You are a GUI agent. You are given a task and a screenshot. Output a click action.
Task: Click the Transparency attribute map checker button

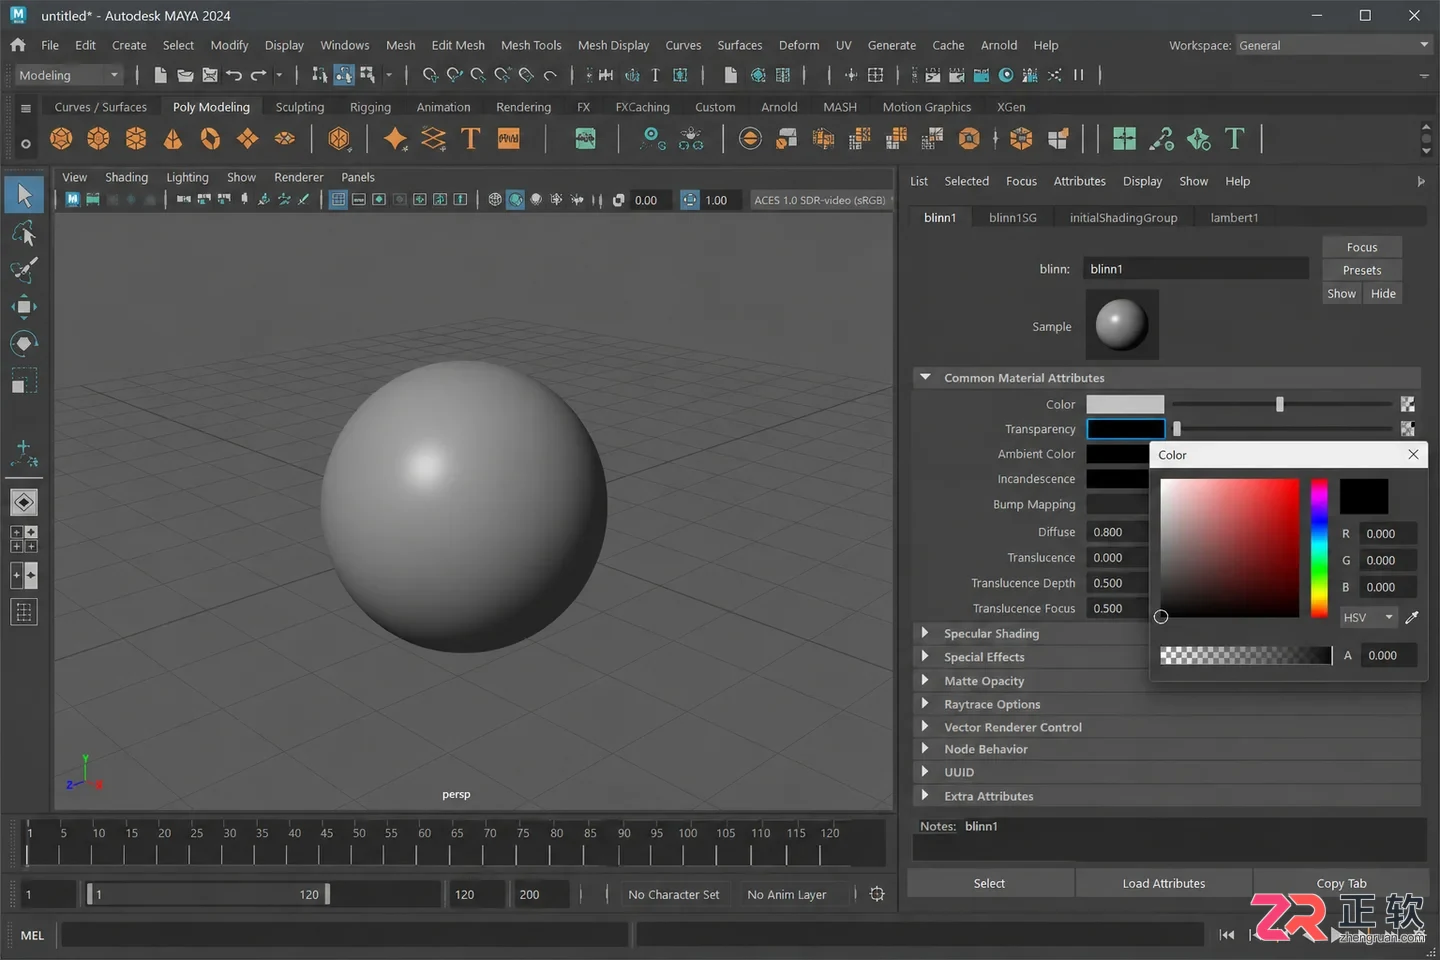[1407, 429]
